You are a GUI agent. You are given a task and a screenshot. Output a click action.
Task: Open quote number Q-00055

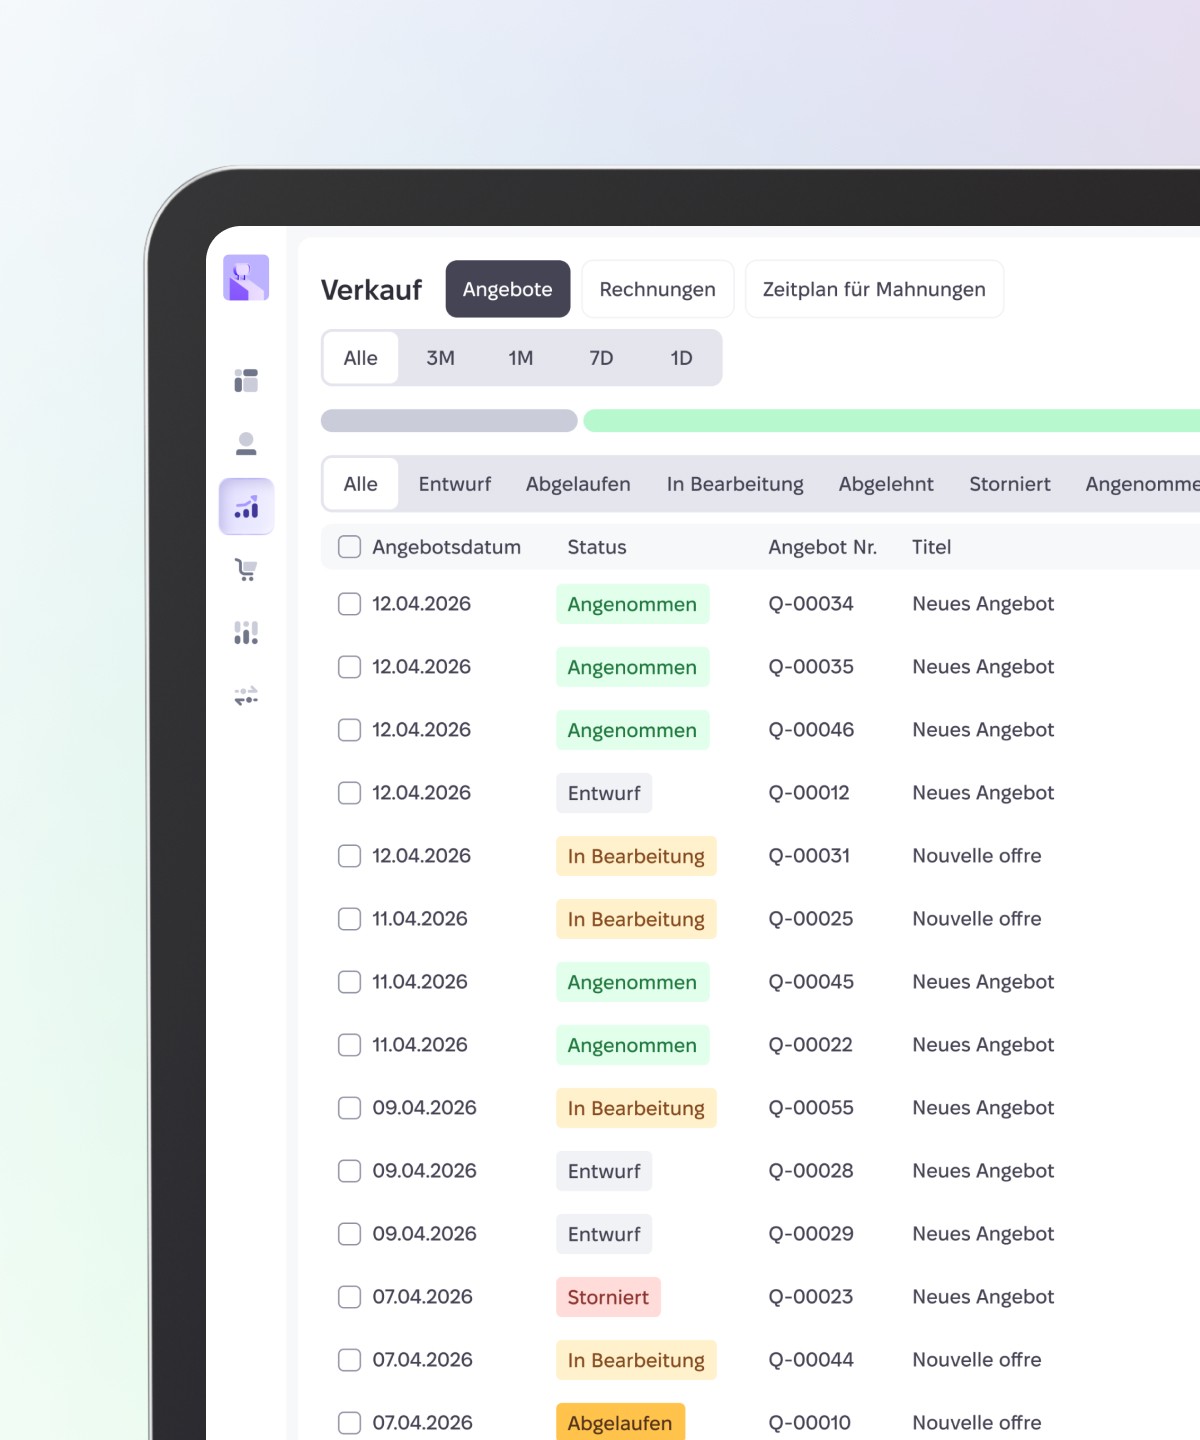click(x=811, y=1108)
